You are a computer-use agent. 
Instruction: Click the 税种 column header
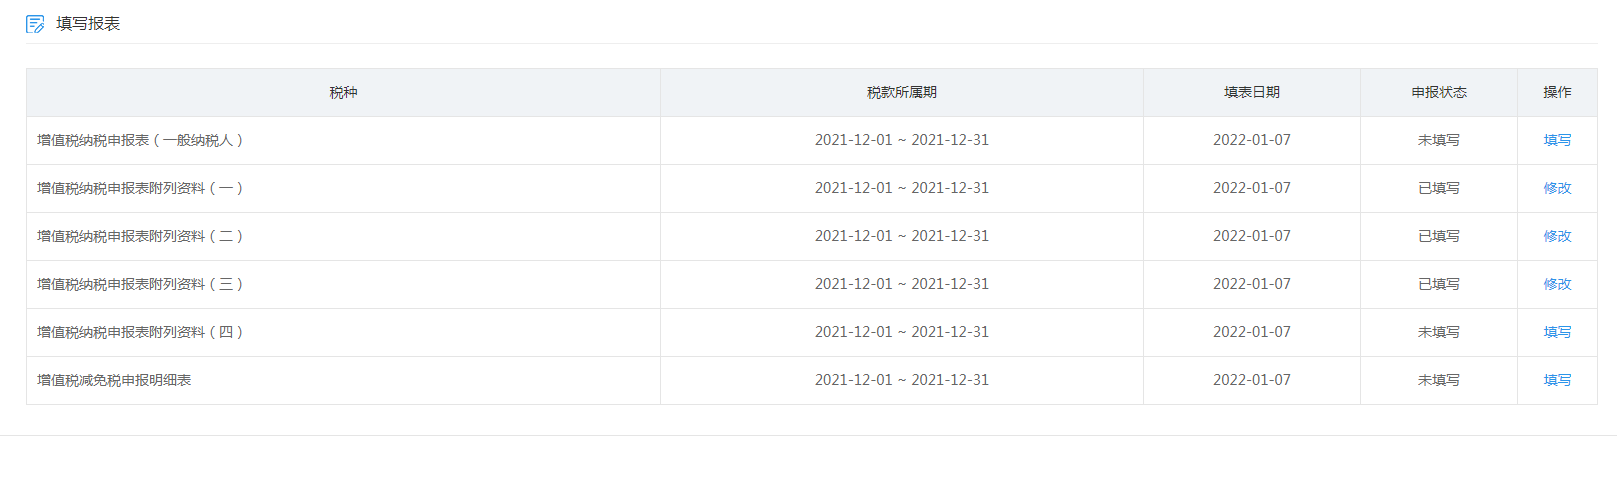(x=343, y=92)
